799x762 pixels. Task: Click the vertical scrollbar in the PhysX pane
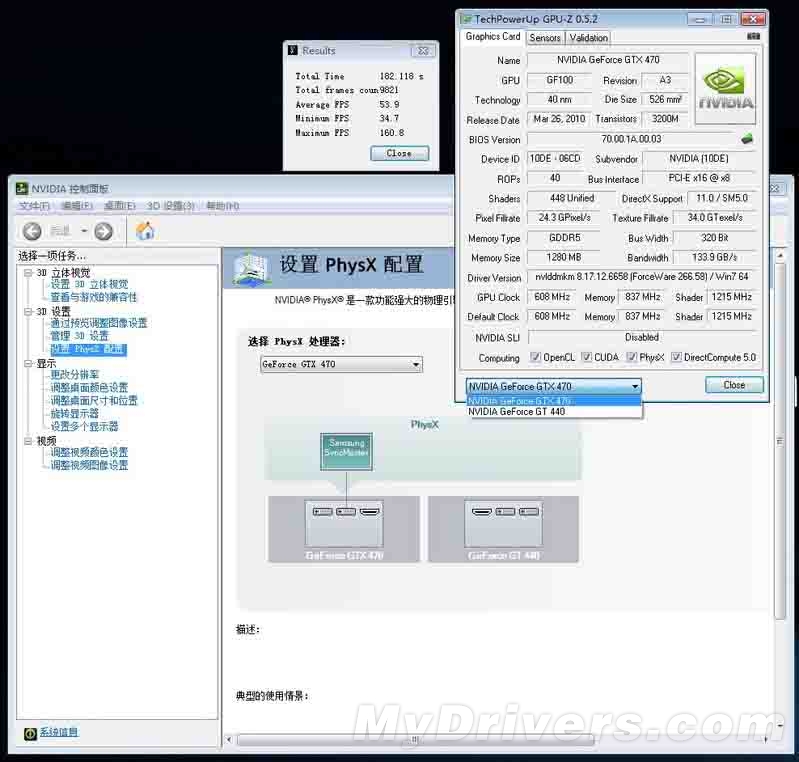[780, 441]
